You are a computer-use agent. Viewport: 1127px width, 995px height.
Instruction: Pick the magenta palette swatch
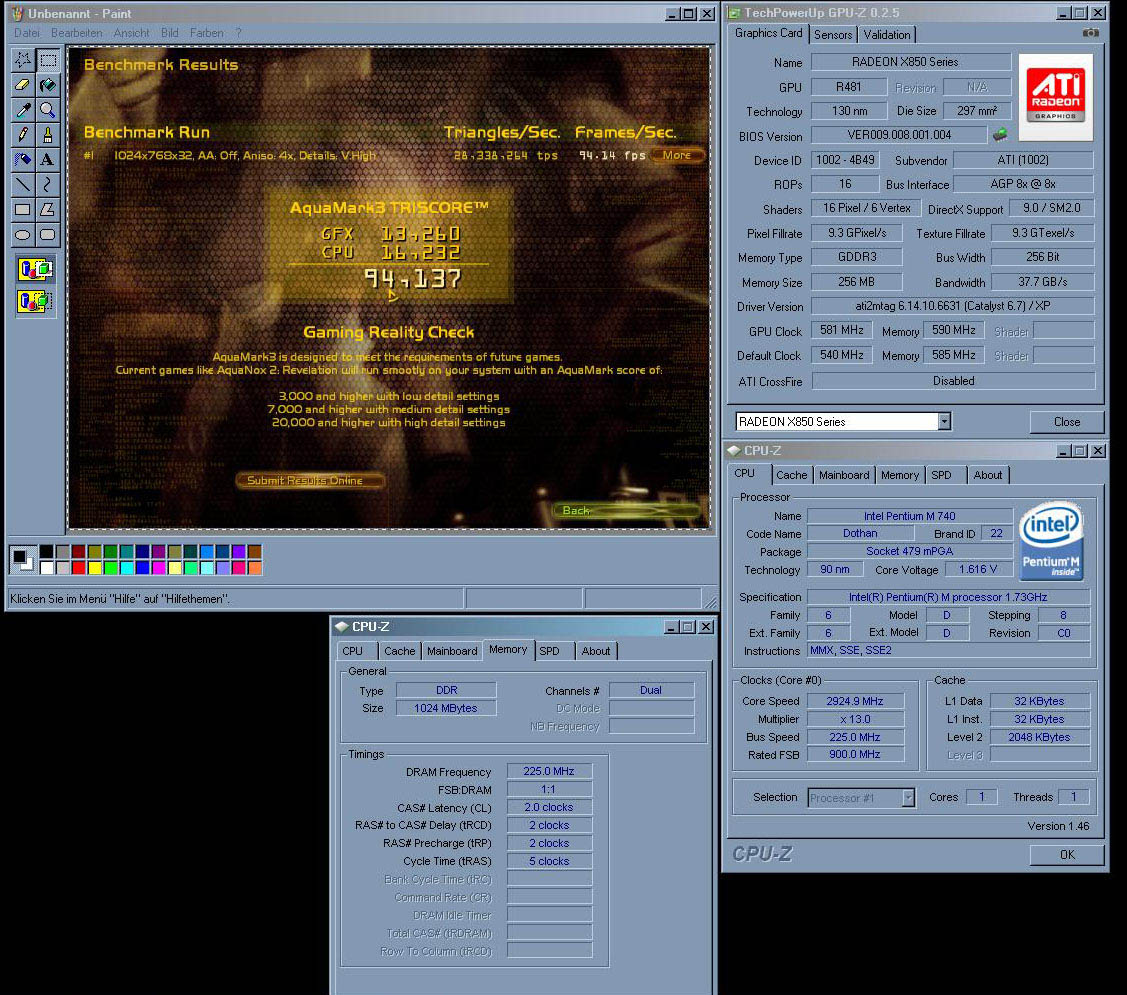pyautogui.click(x=159, y=568)
